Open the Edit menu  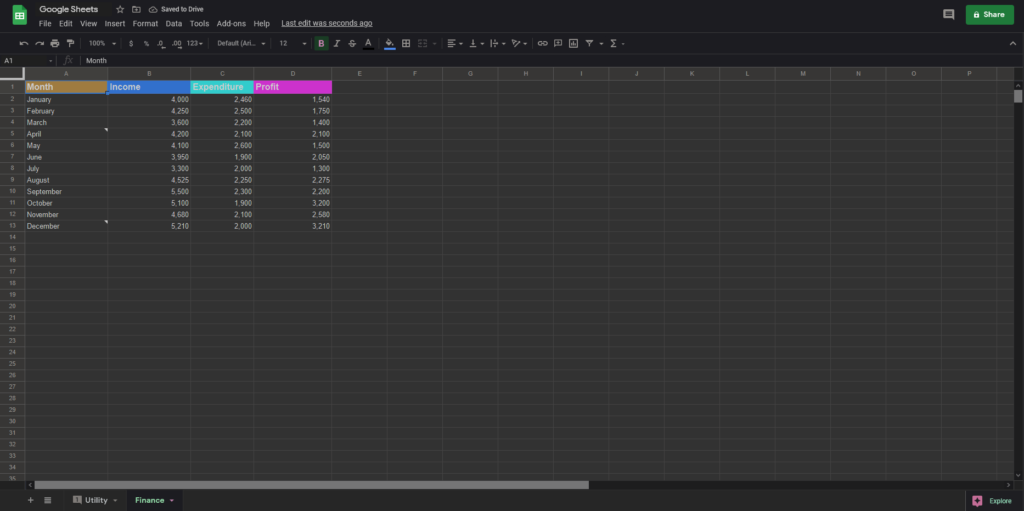pos(66,24)
